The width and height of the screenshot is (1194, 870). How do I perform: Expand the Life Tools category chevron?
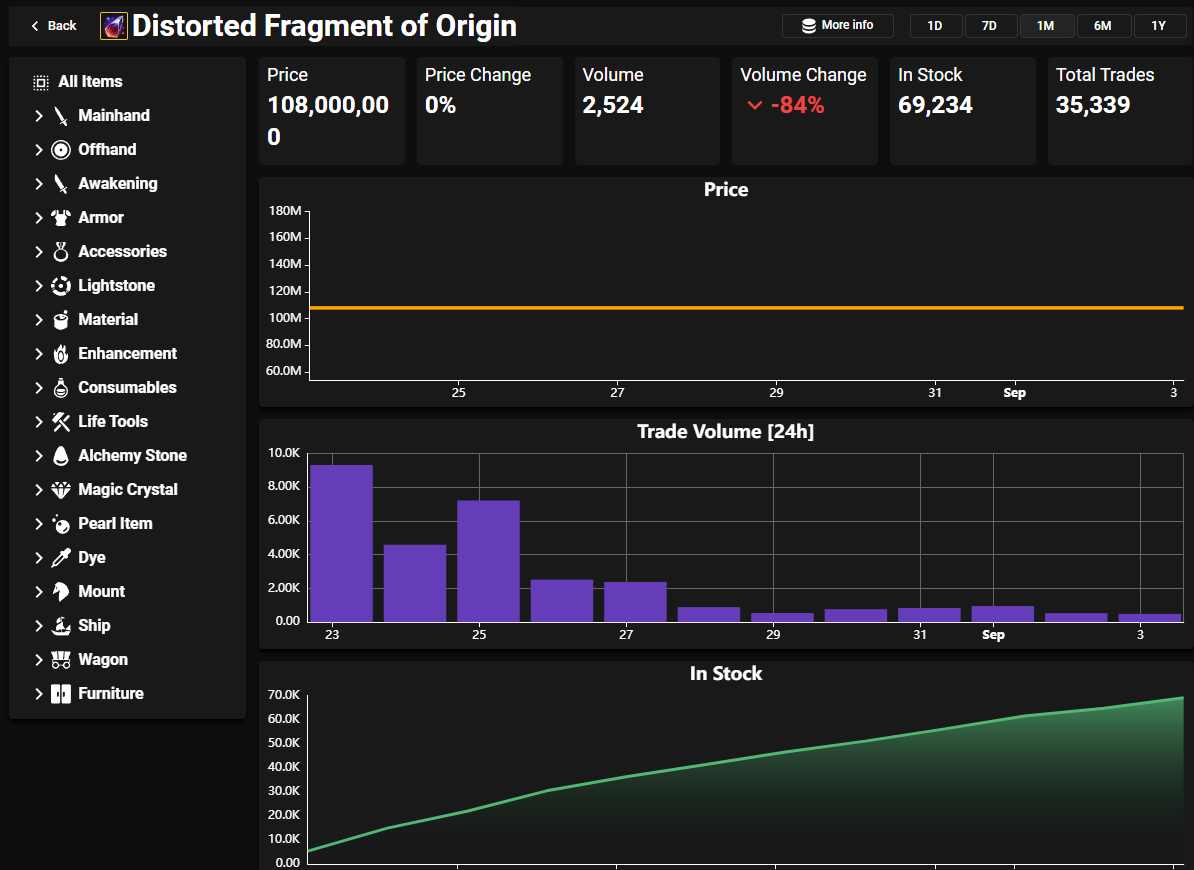click(x=39, y=422)
